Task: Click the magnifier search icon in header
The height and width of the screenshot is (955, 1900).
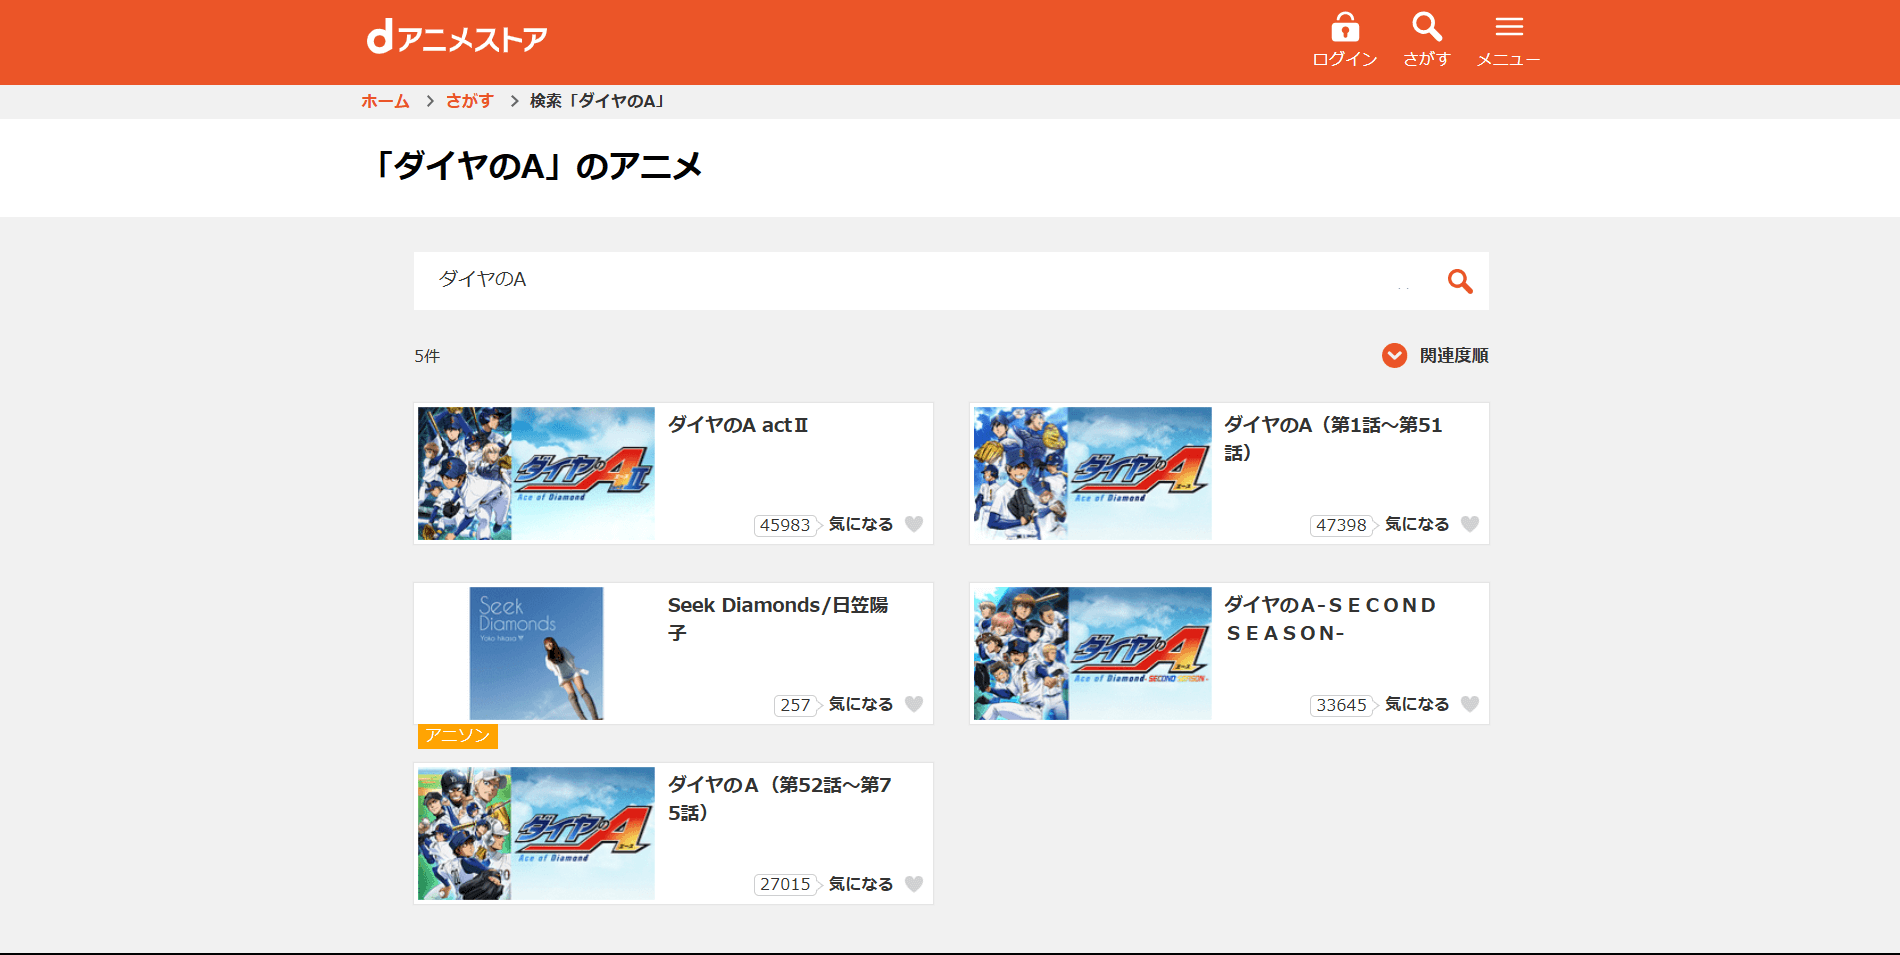Action: coord(1426,27)
